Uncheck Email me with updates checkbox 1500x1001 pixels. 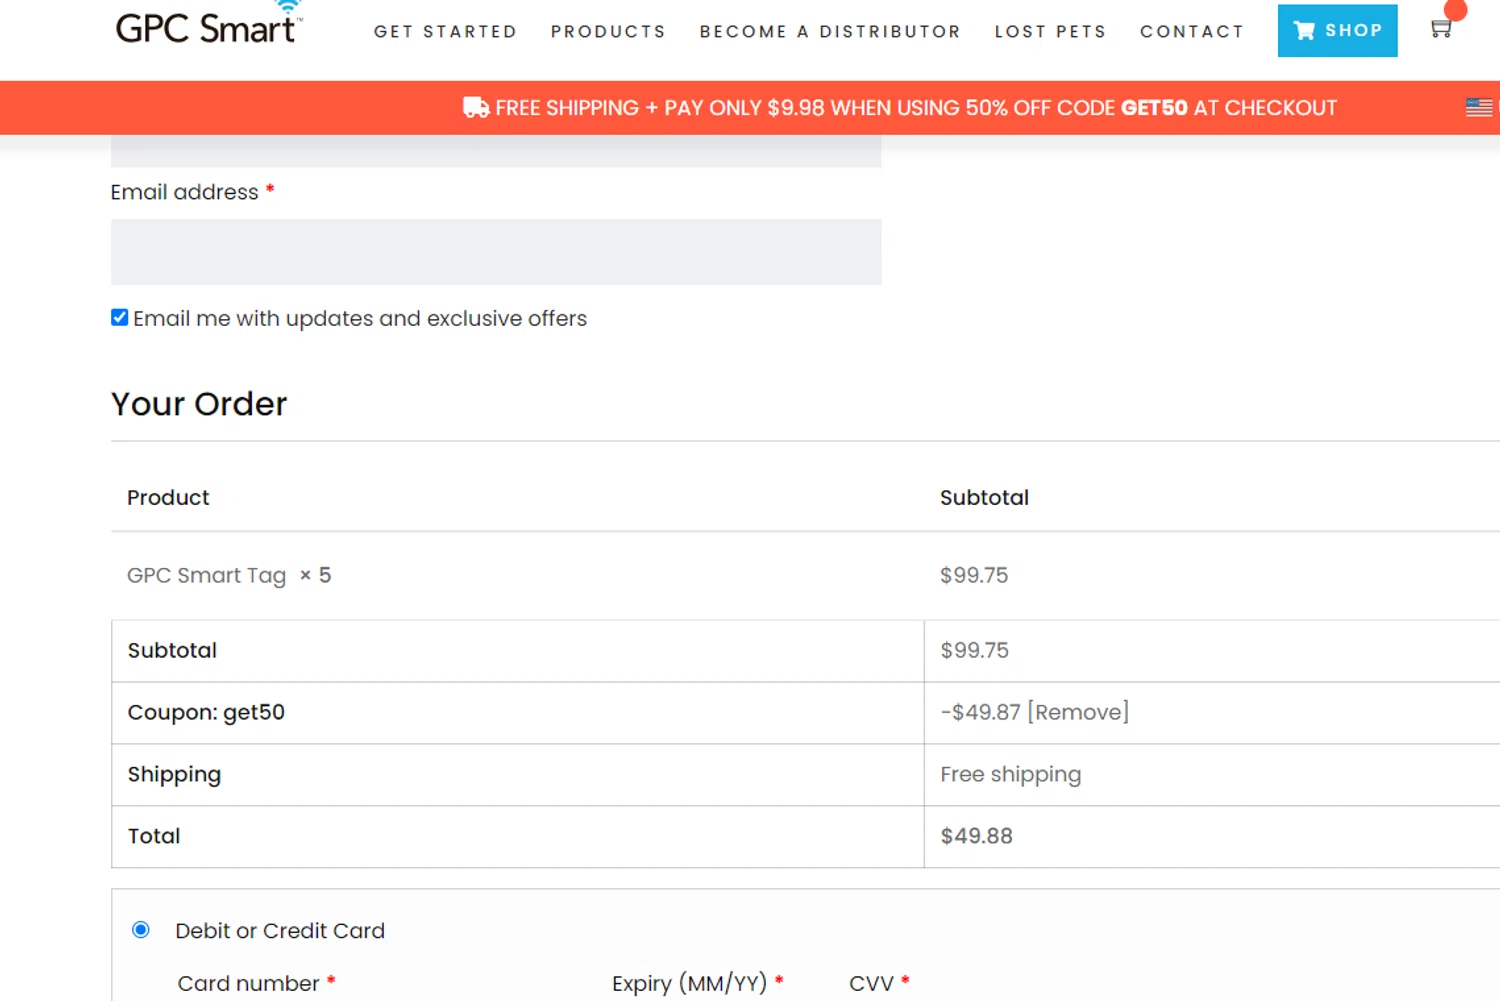click(120, 318)
